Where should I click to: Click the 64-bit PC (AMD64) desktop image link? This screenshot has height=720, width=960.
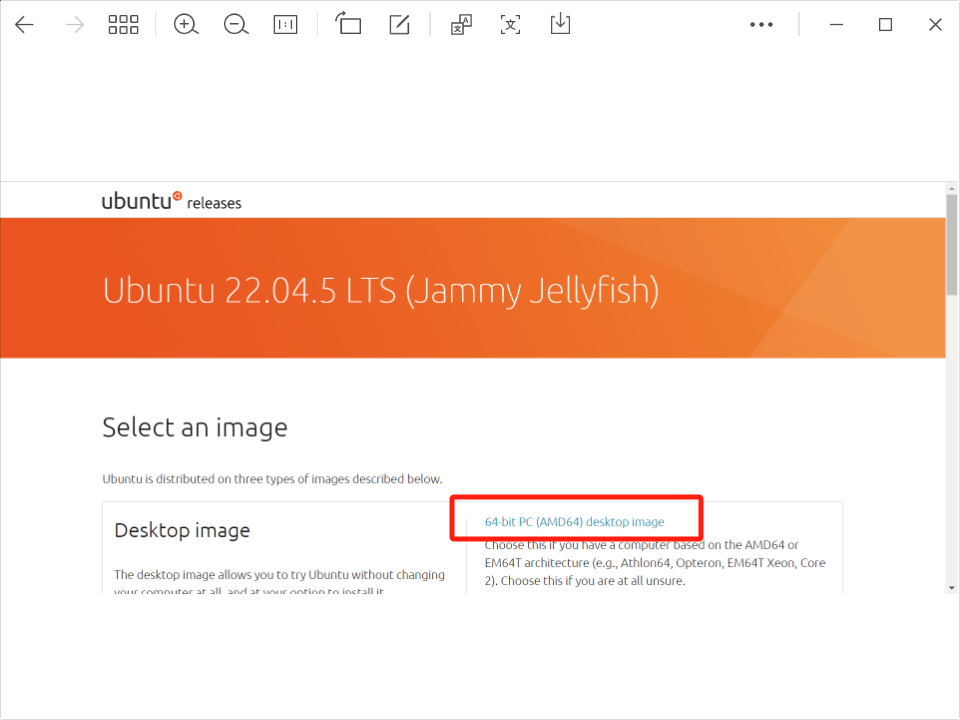(574, 522)
